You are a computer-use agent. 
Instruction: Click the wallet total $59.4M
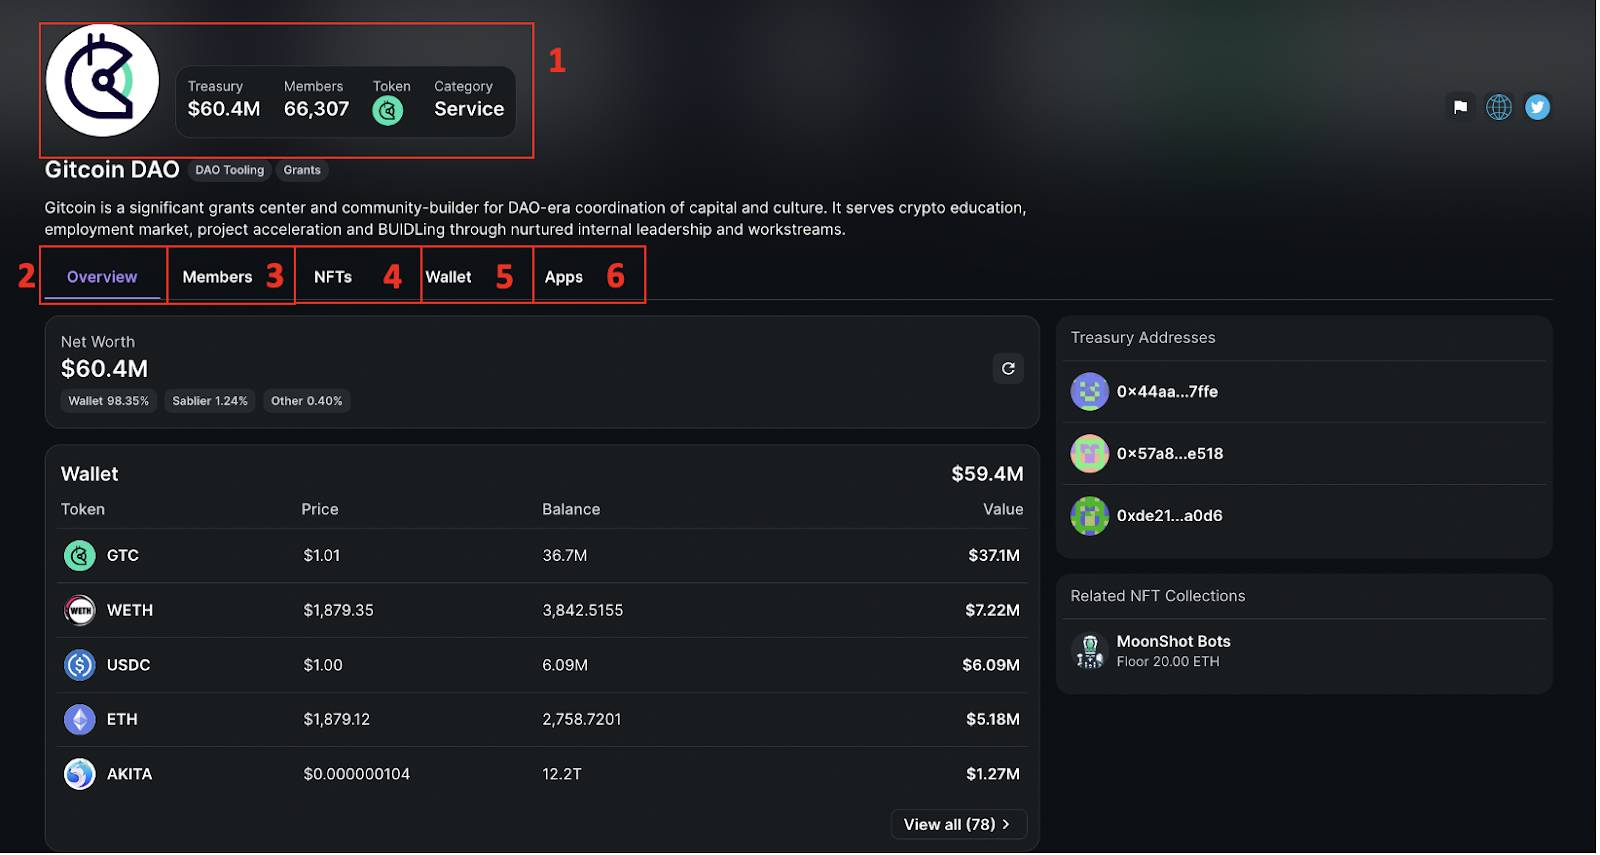987,474
